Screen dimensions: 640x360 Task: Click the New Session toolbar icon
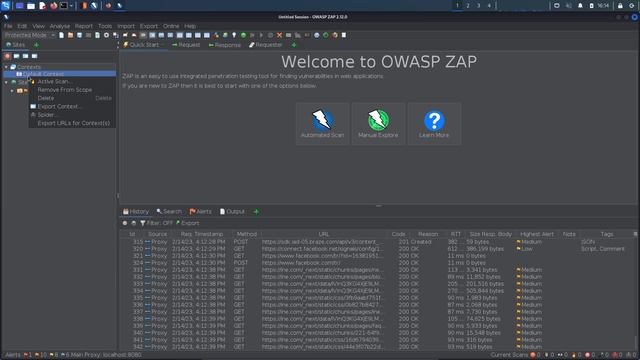point(61,35)
